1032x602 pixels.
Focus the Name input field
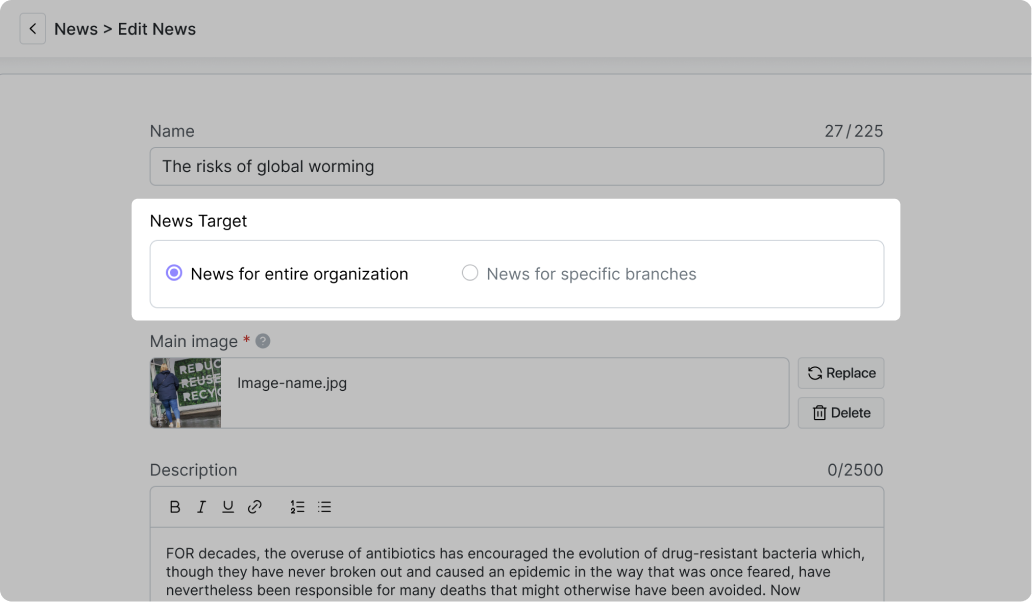(516, 167)
